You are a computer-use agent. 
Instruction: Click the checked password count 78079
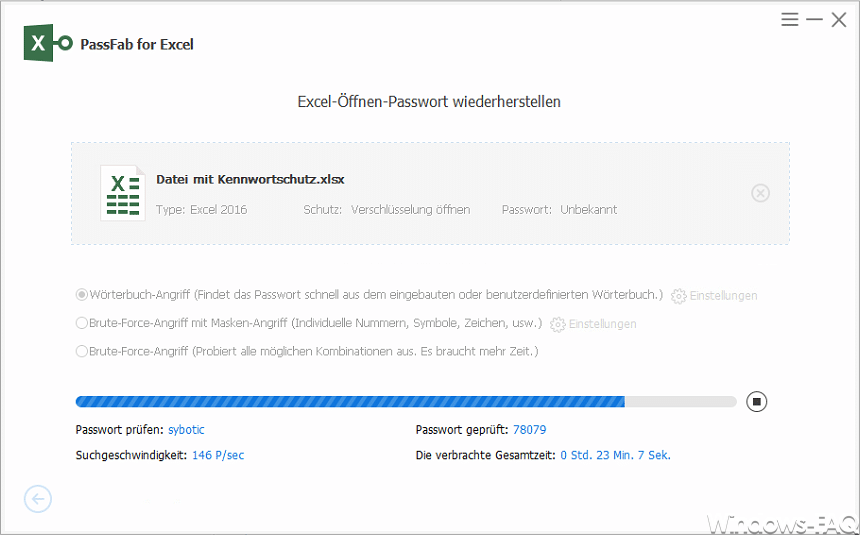click(529, 430)
